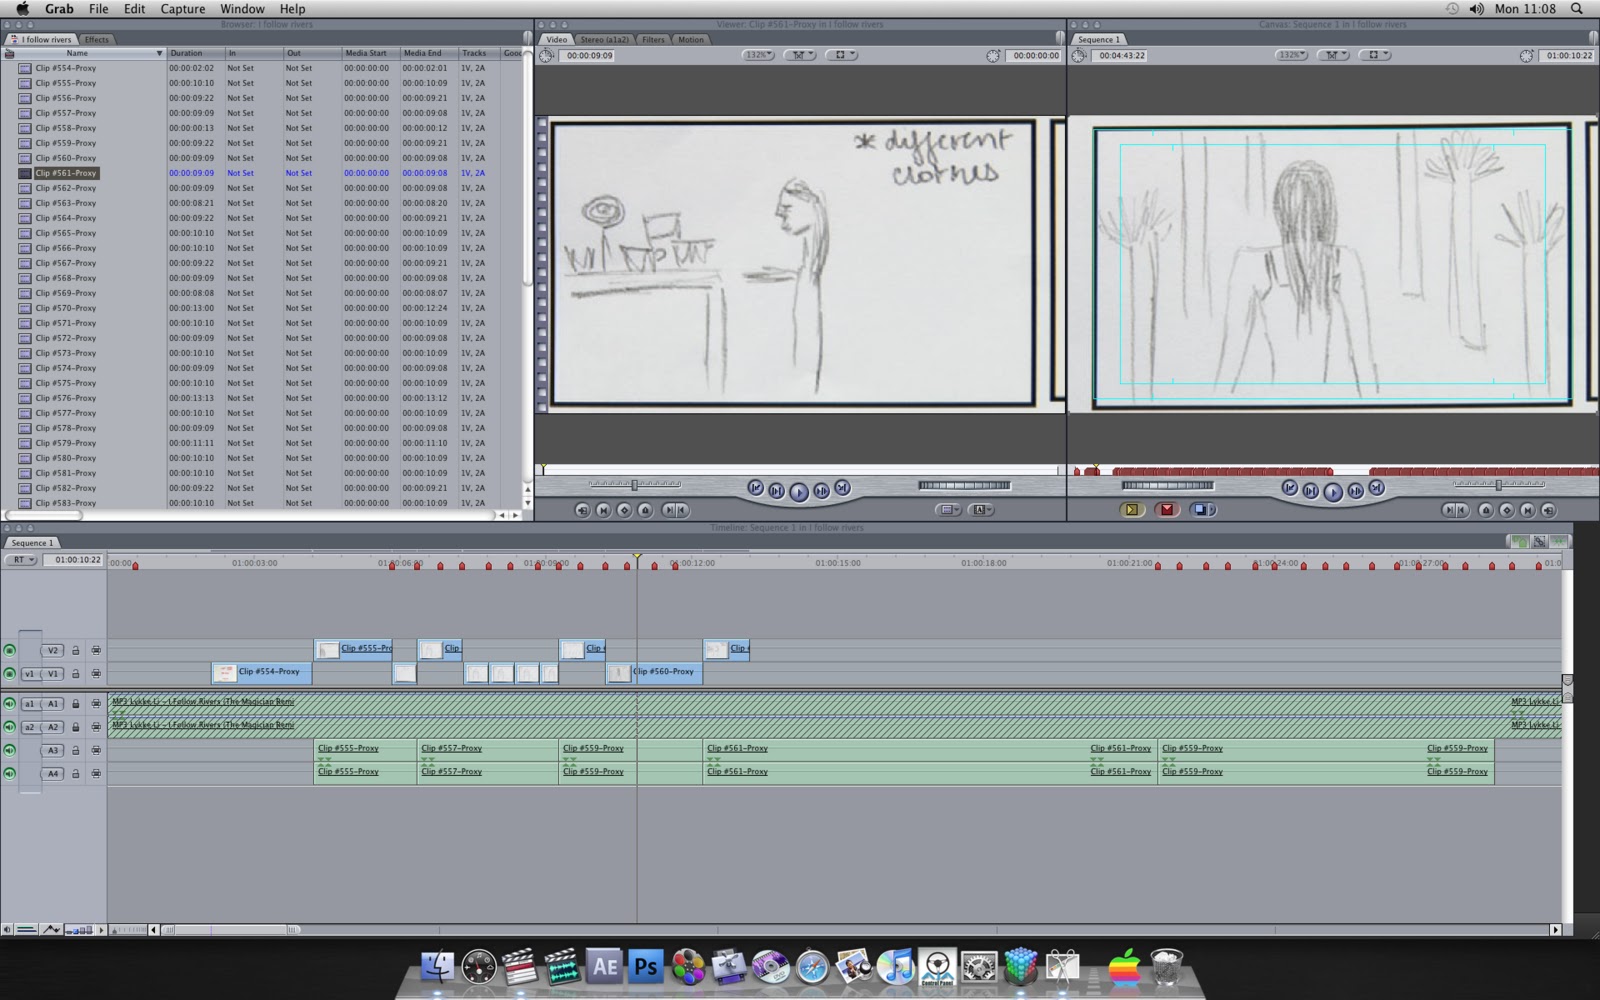This screenshot has width=1600, height=1000.
Task: Open Photoshop from the Dock
Action: (646, 966)
